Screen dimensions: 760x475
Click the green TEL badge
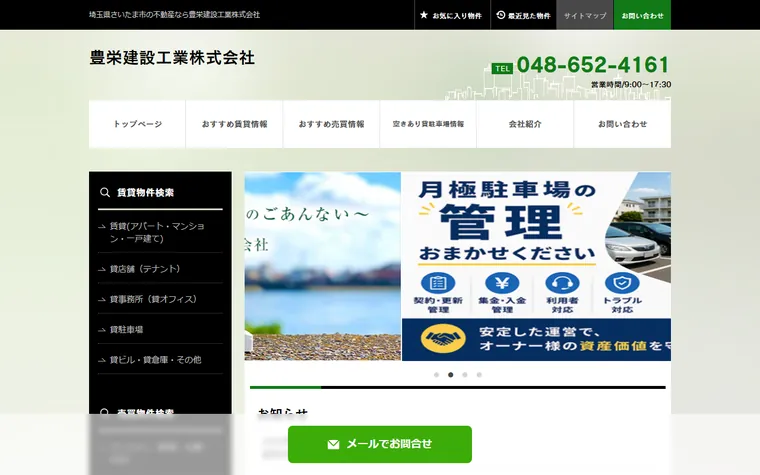coord(502,68)
